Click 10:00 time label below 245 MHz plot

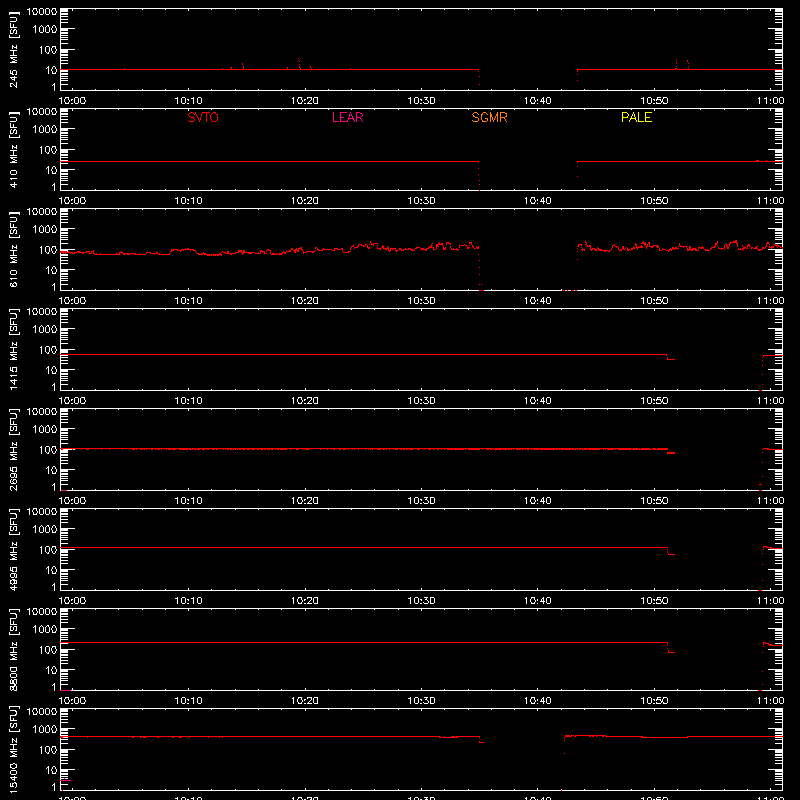[x=72, y=101]
